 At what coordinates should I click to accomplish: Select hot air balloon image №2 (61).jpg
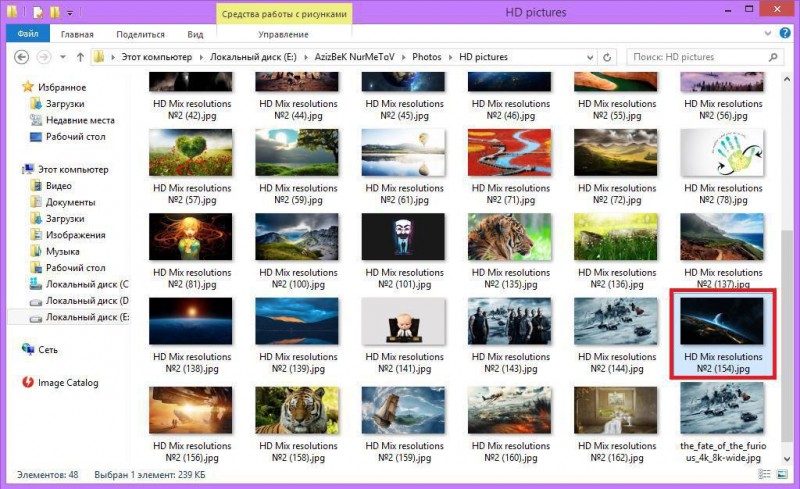403,152
